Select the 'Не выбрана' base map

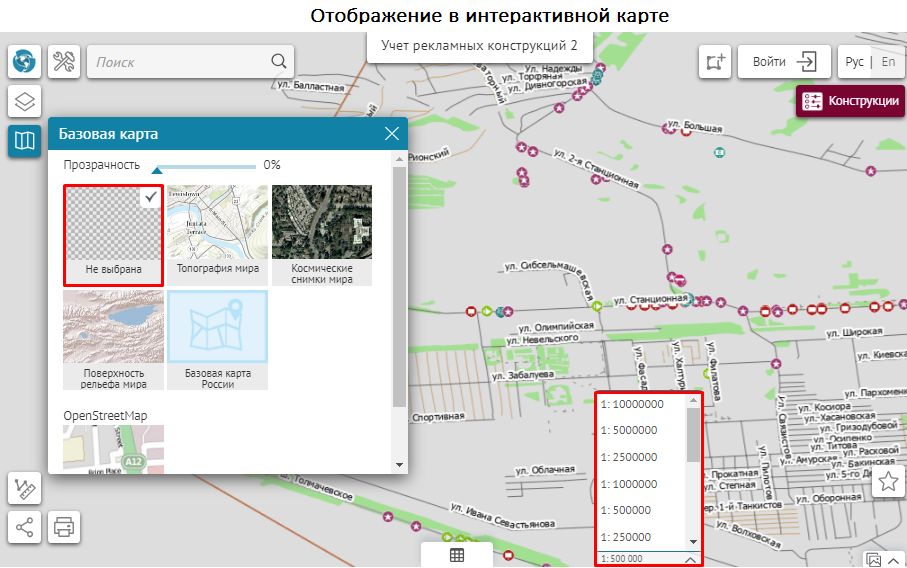tap(113, 235)
